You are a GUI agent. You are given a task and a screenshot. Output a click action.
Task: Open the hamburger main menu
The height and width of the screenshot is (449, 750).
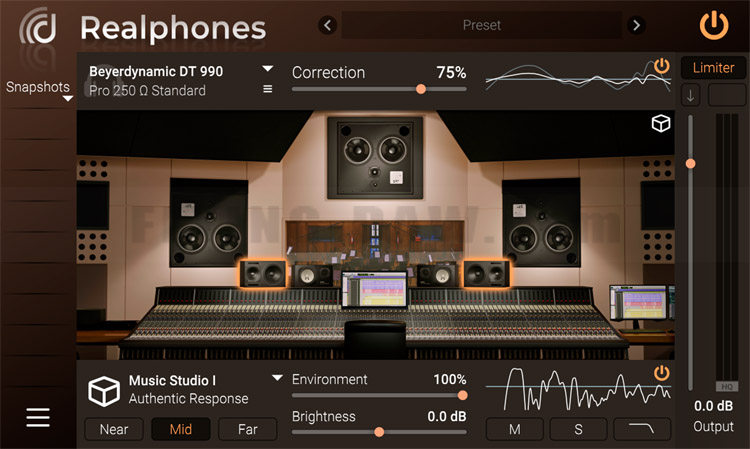tap(38, 417)
